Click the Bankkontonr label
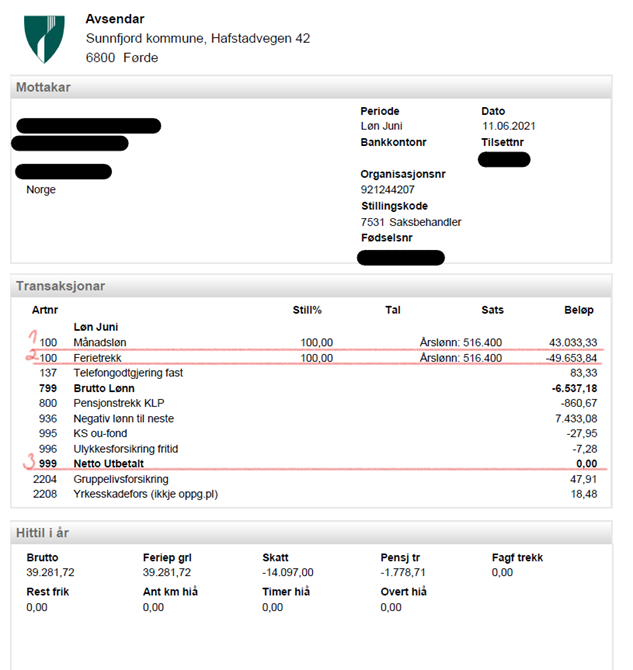633x670 pixels. click(393, 142)
